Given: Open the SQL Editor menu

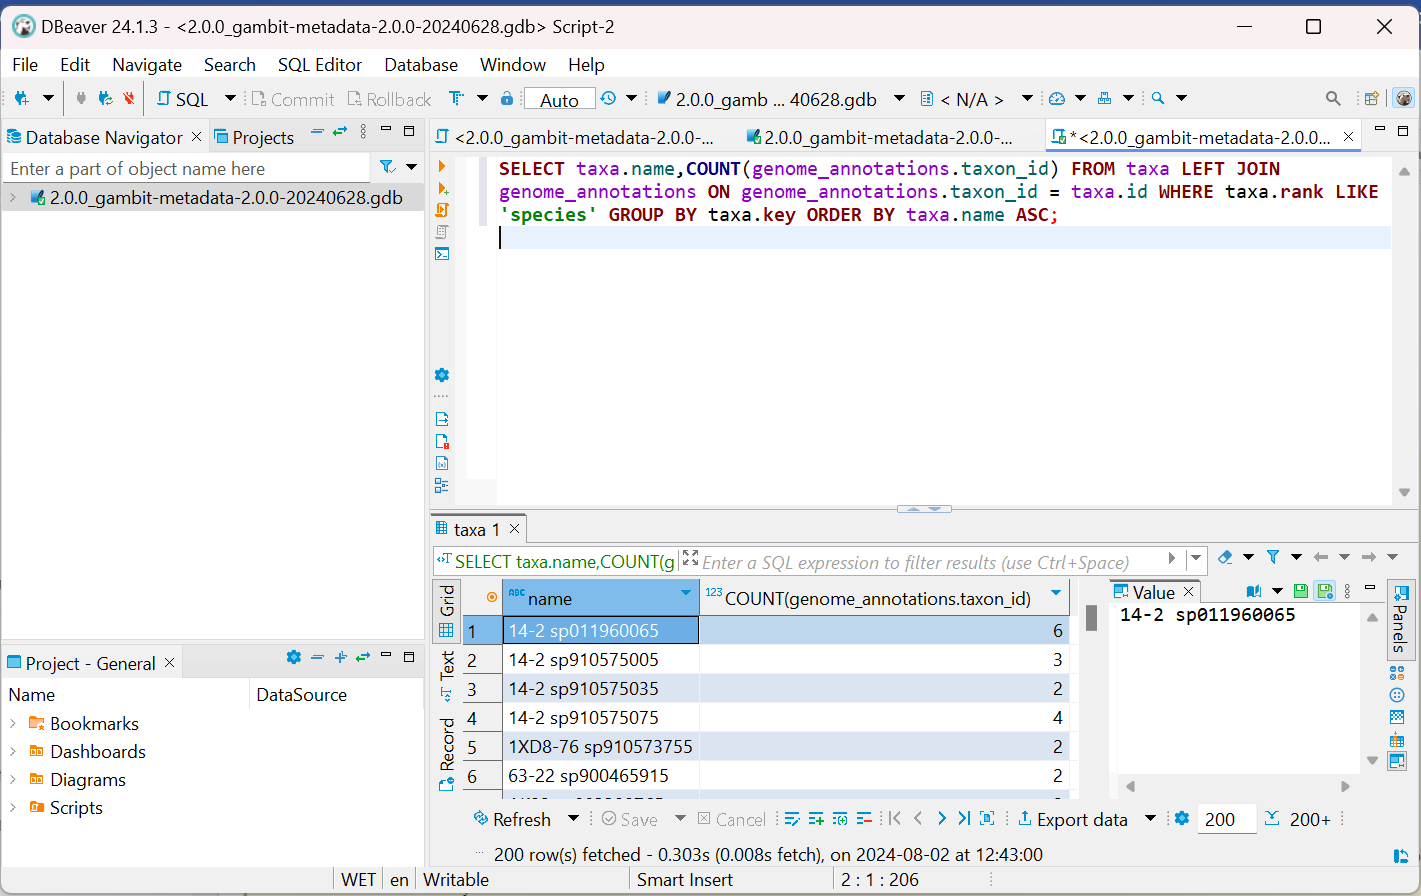Looking at the screenshot, I should [319, 65].
